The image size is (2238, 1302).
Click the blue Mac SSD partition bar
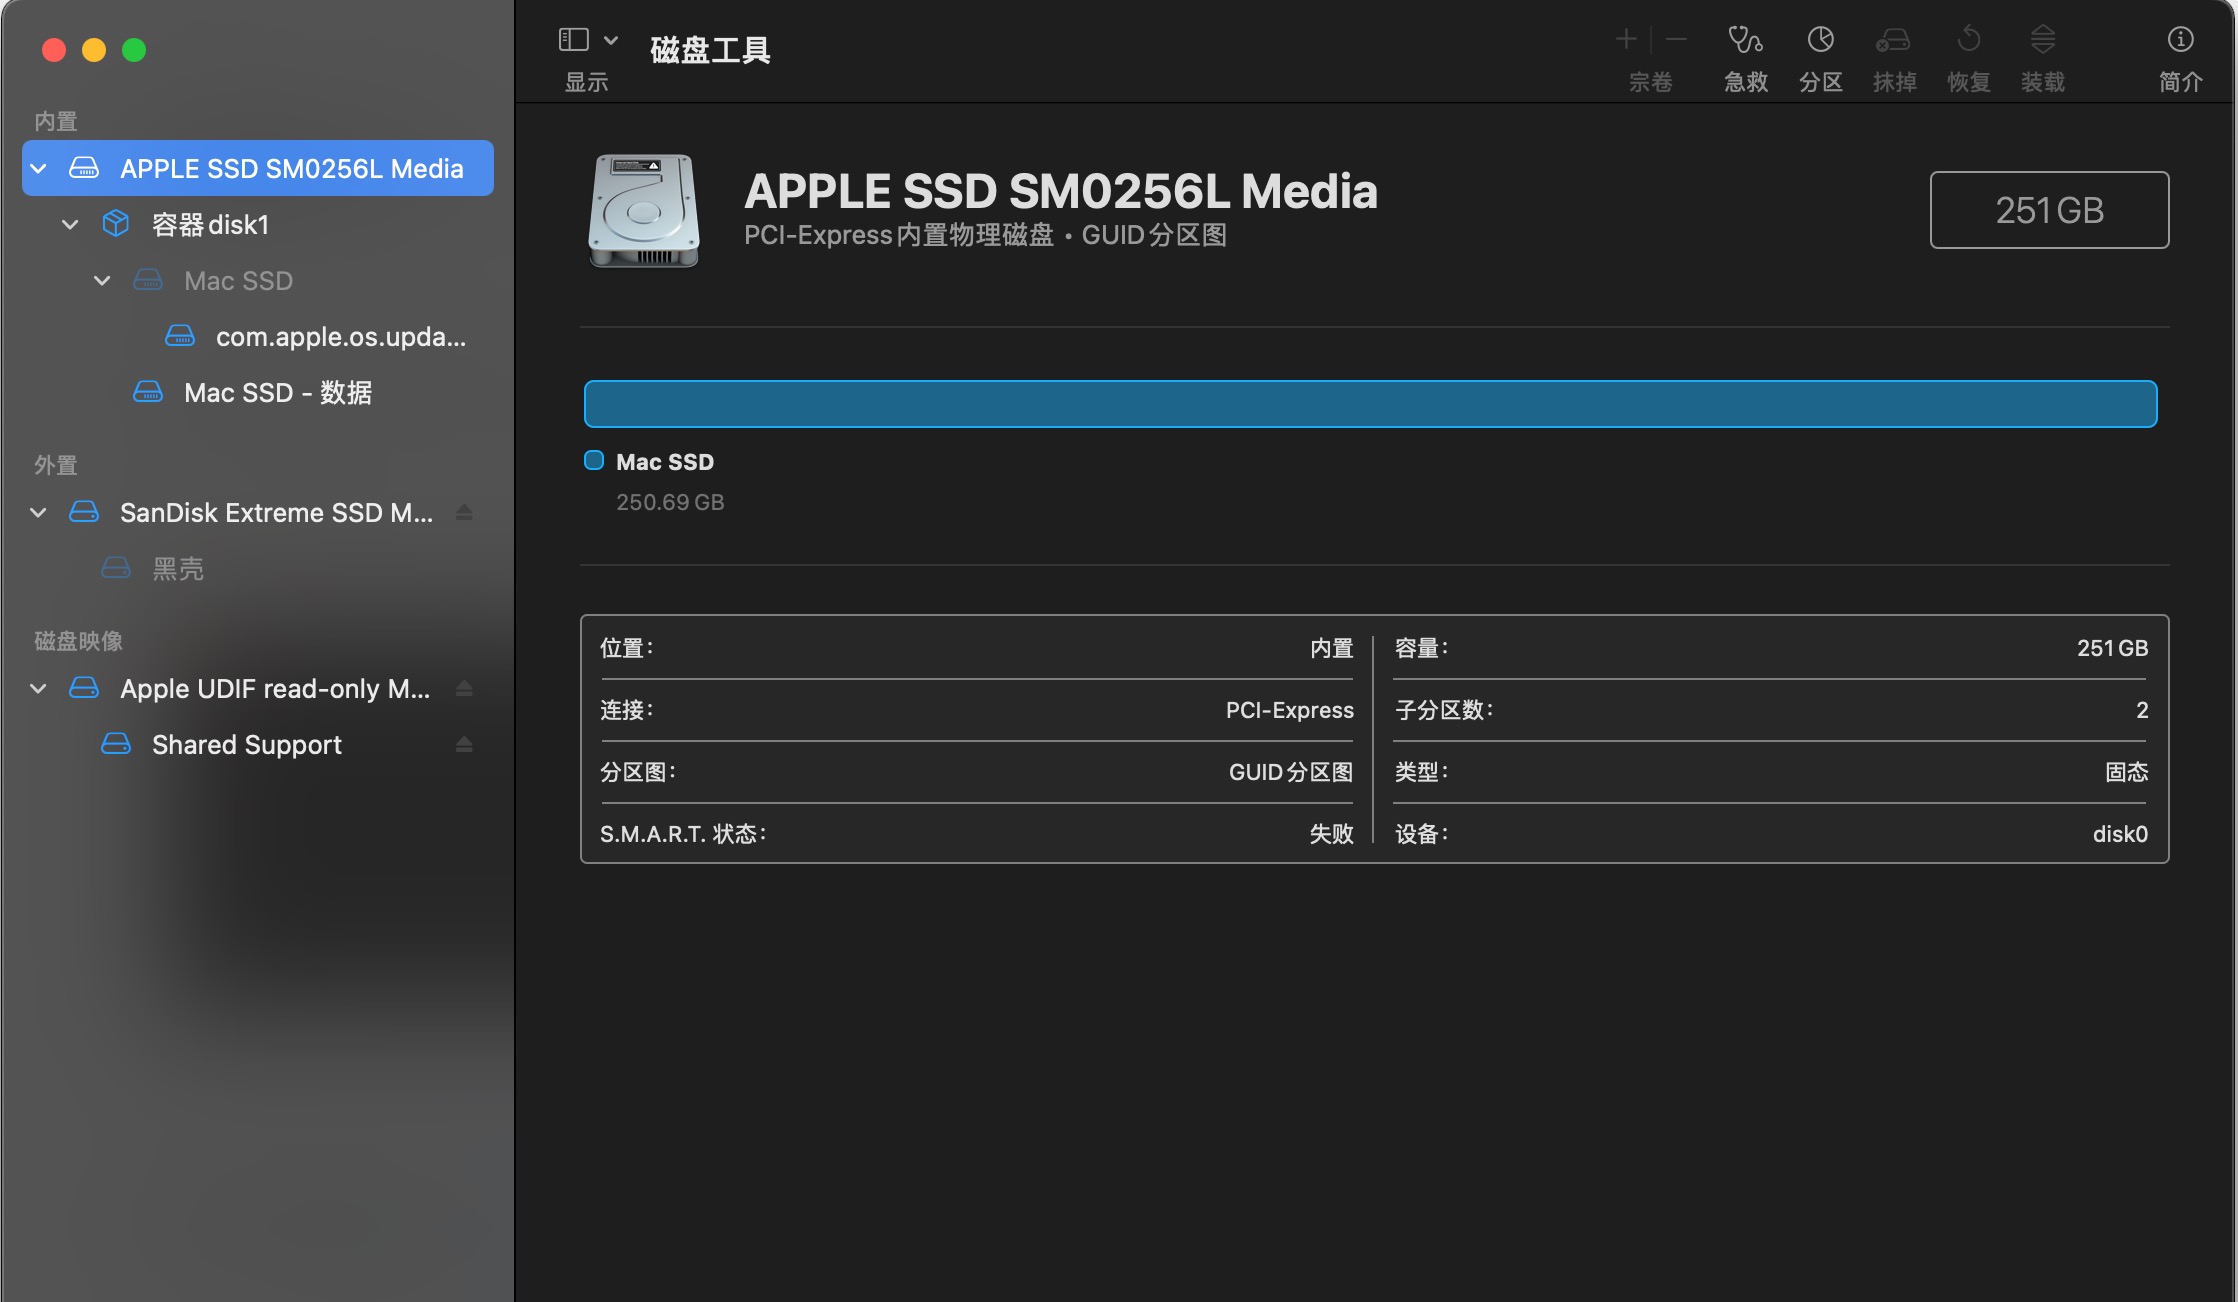(x=1370, y=404)
